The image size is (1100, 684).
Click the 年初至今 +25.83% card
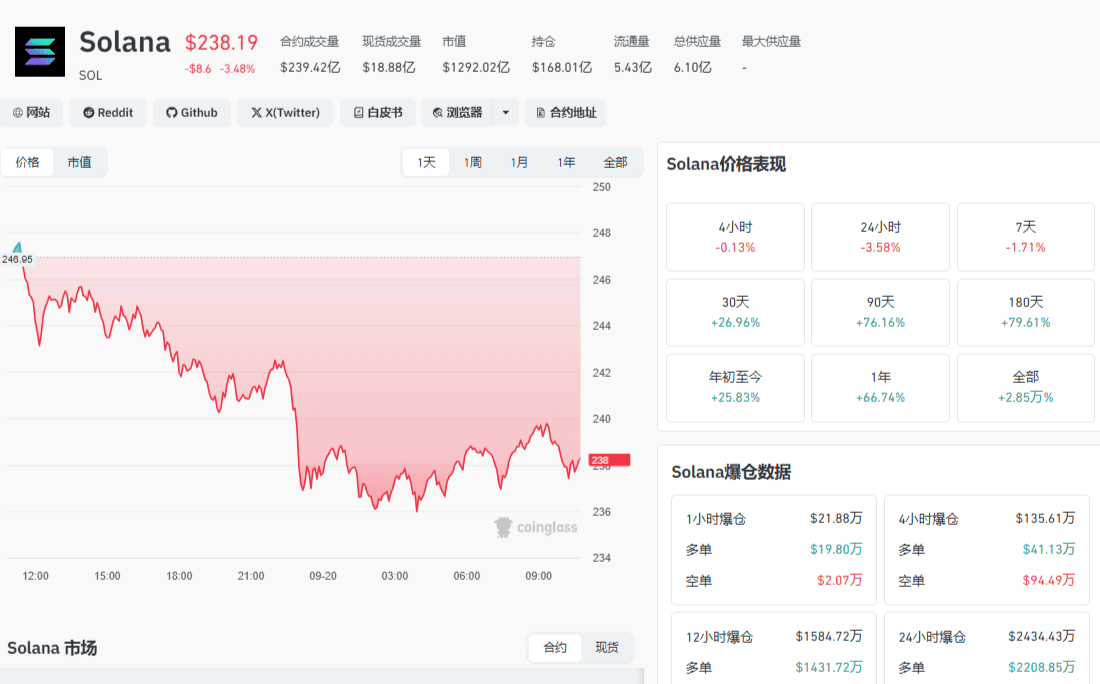(735, 387)
